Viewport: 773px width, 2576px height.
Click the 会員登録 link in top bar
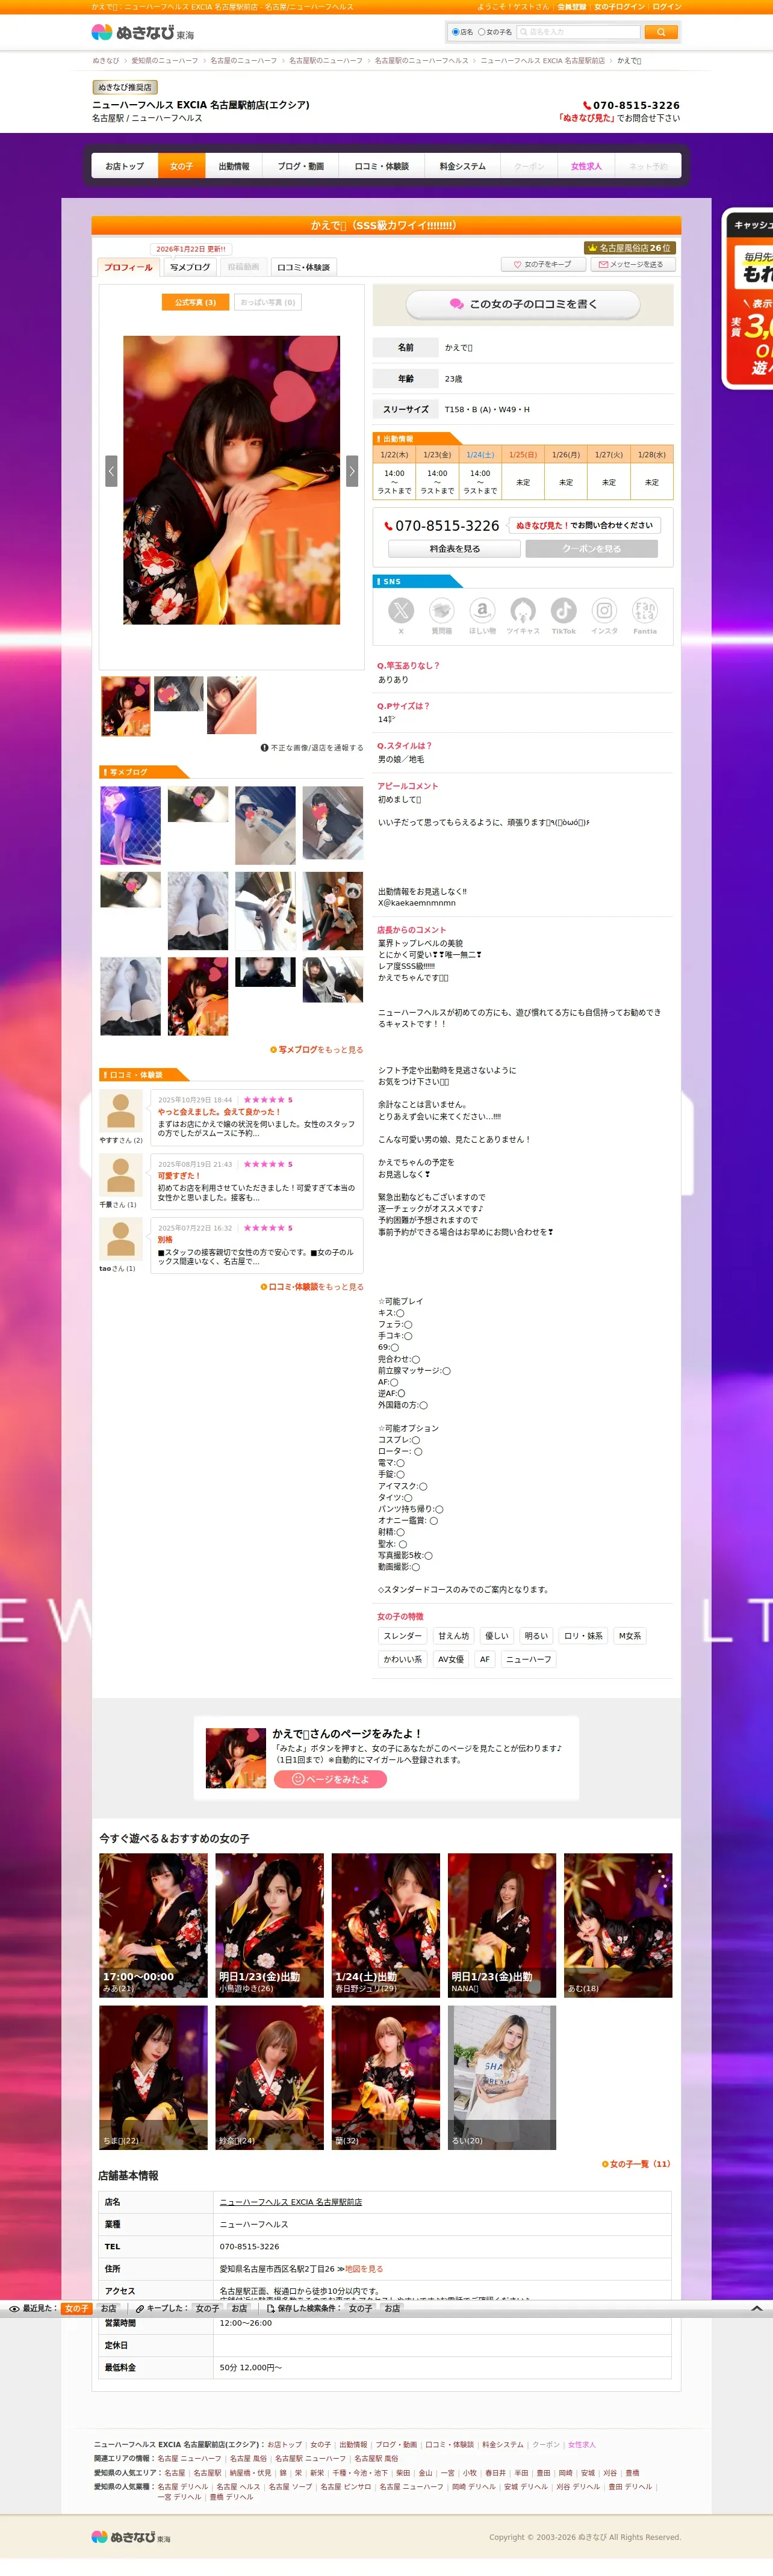[x=572, y=6]
